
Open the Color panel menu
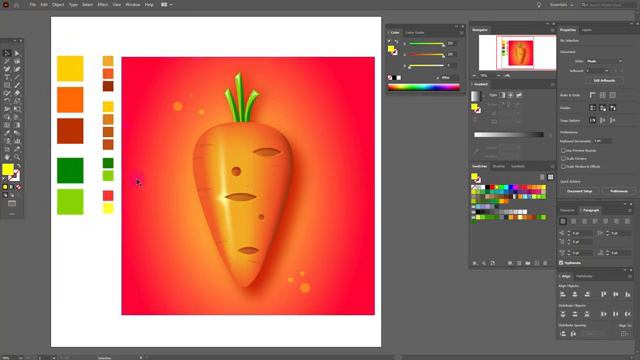point(462,33)
